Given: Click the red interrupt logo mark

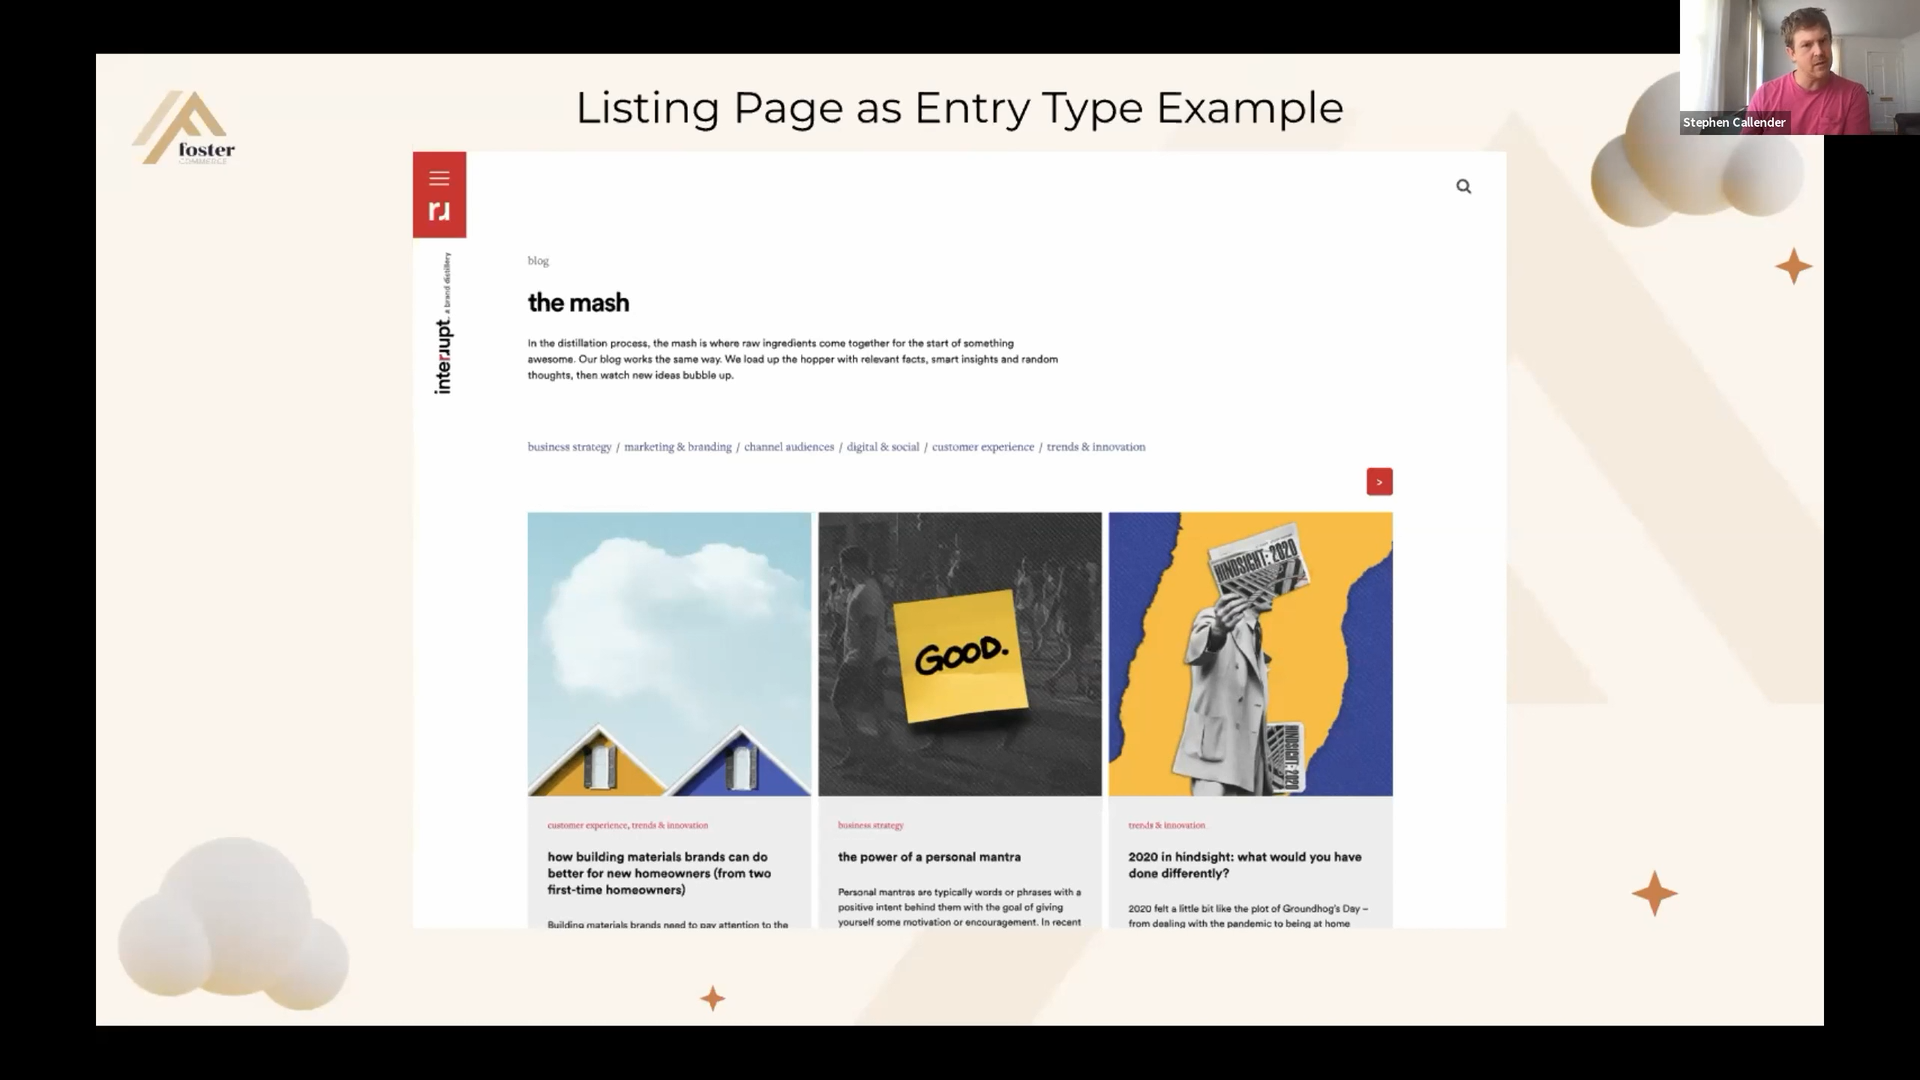Looking at the screenshot, I should 439,211.
